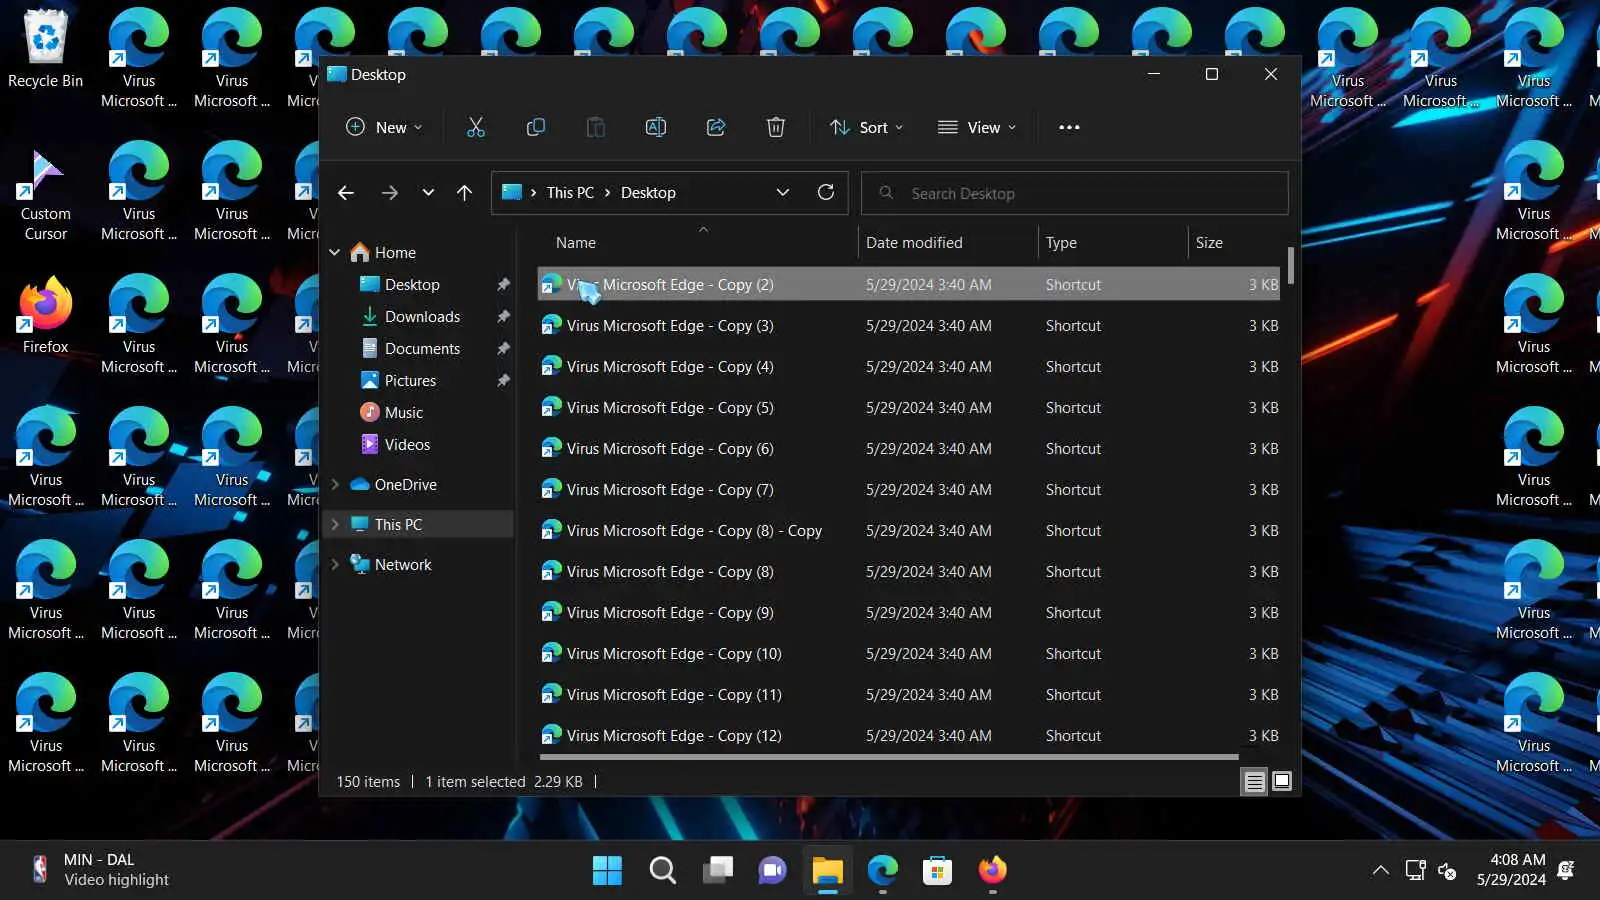
Task: Open the Windows Start menu
Action: coord(607,870)
